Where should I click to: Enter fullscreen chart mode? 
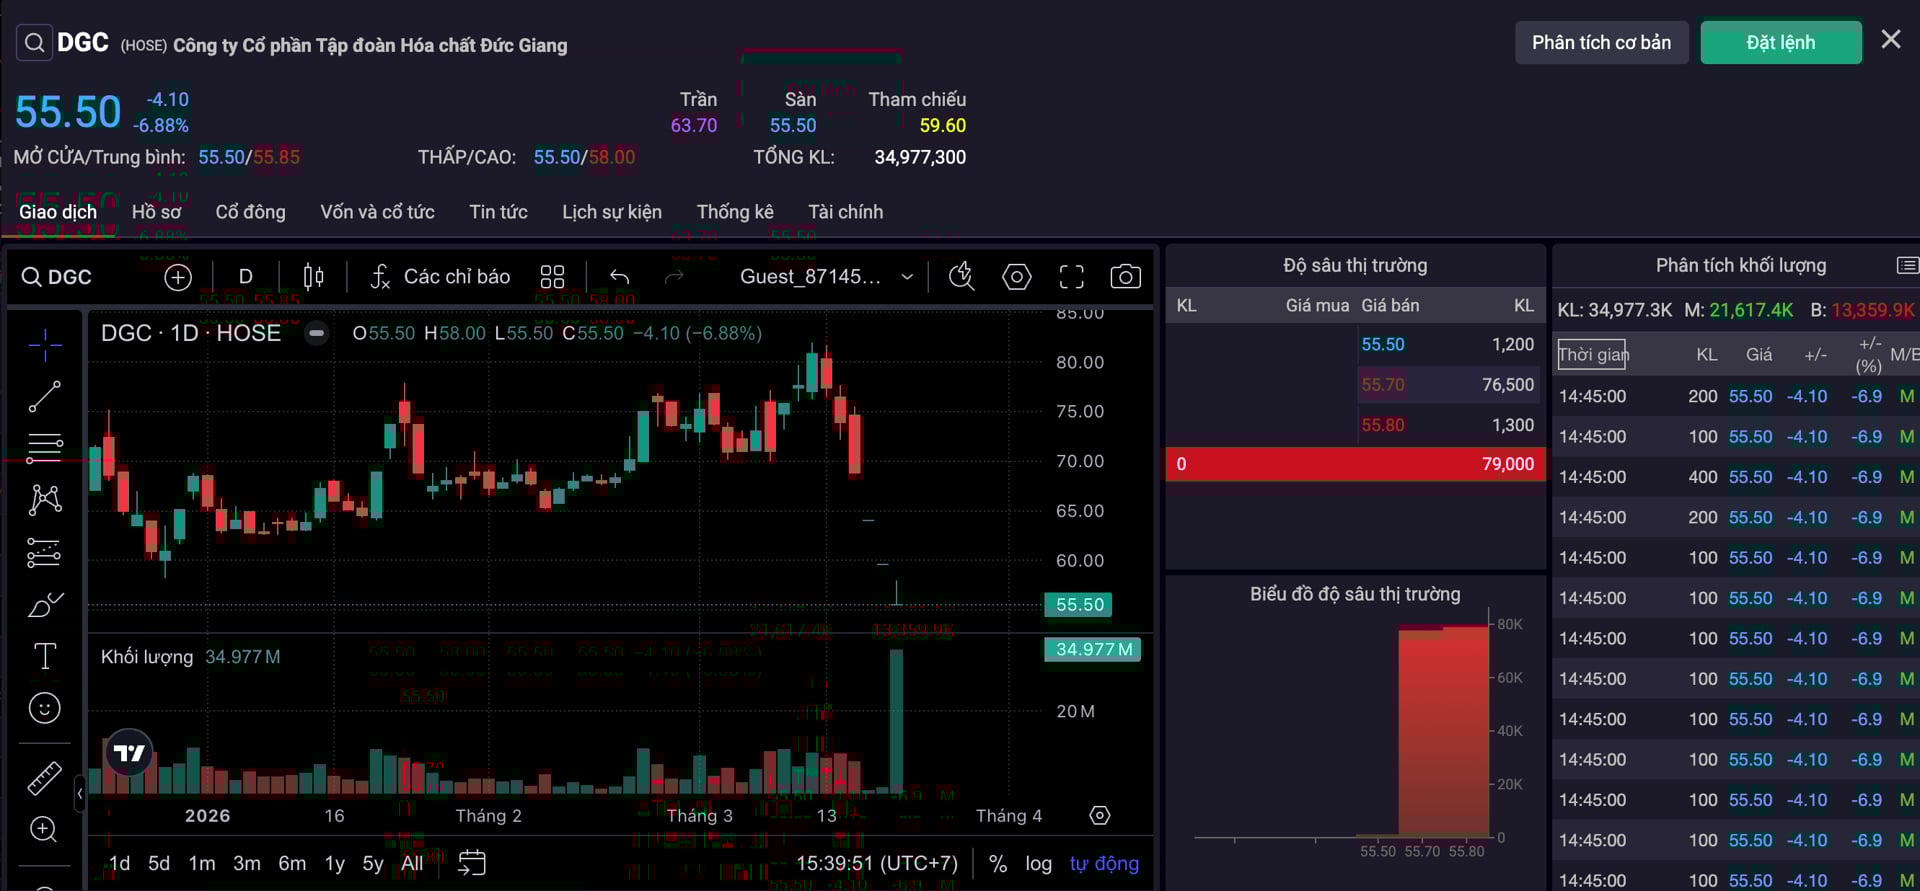pyautogui.click(x=1071, y=277)
